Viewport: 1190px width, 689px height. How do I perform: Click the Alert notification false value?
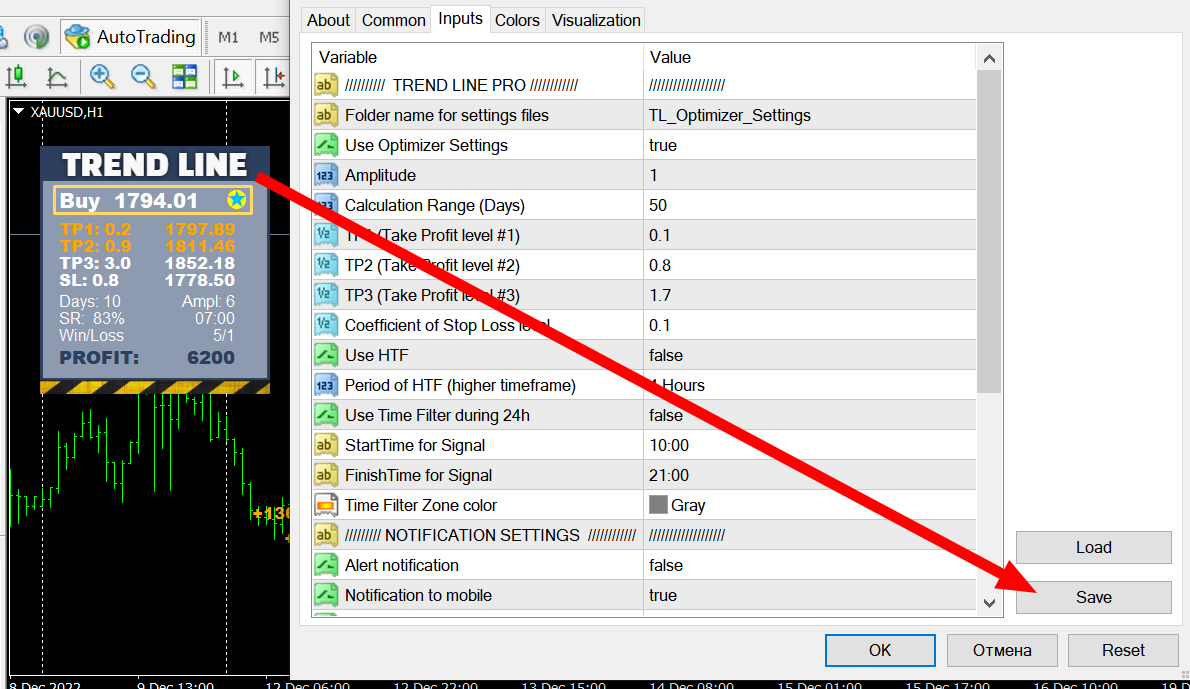point(809,565)
